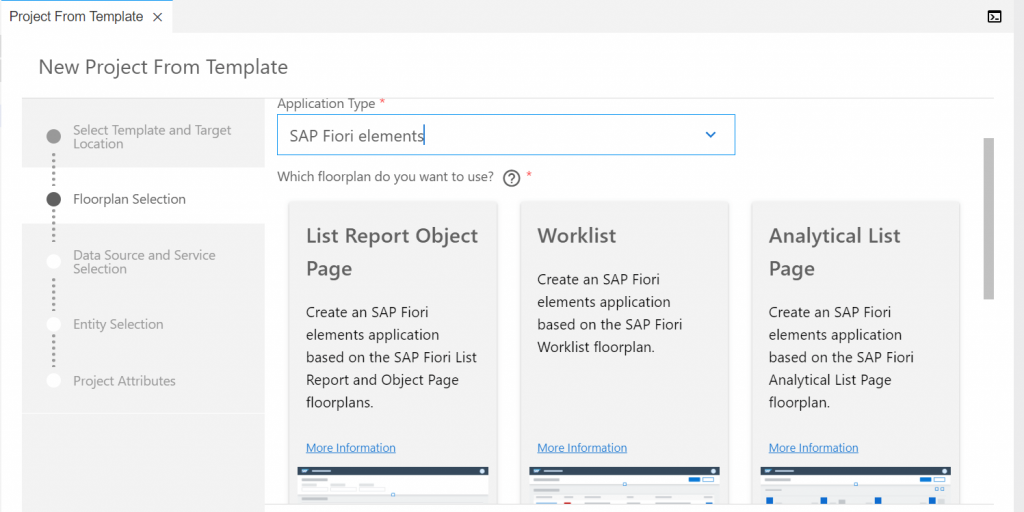The height and width of the screenshot is (512, 1024).
Task: Open More Information link under Worklist
Action: 582,447
